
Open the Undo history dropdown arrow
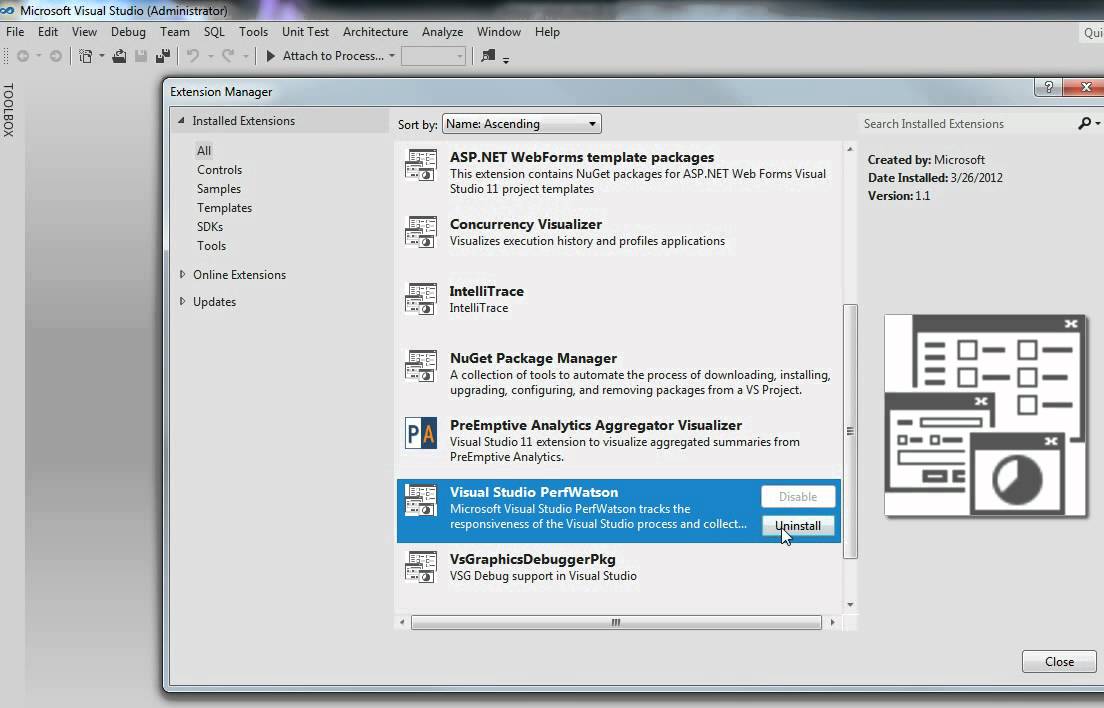click(210, 56)
